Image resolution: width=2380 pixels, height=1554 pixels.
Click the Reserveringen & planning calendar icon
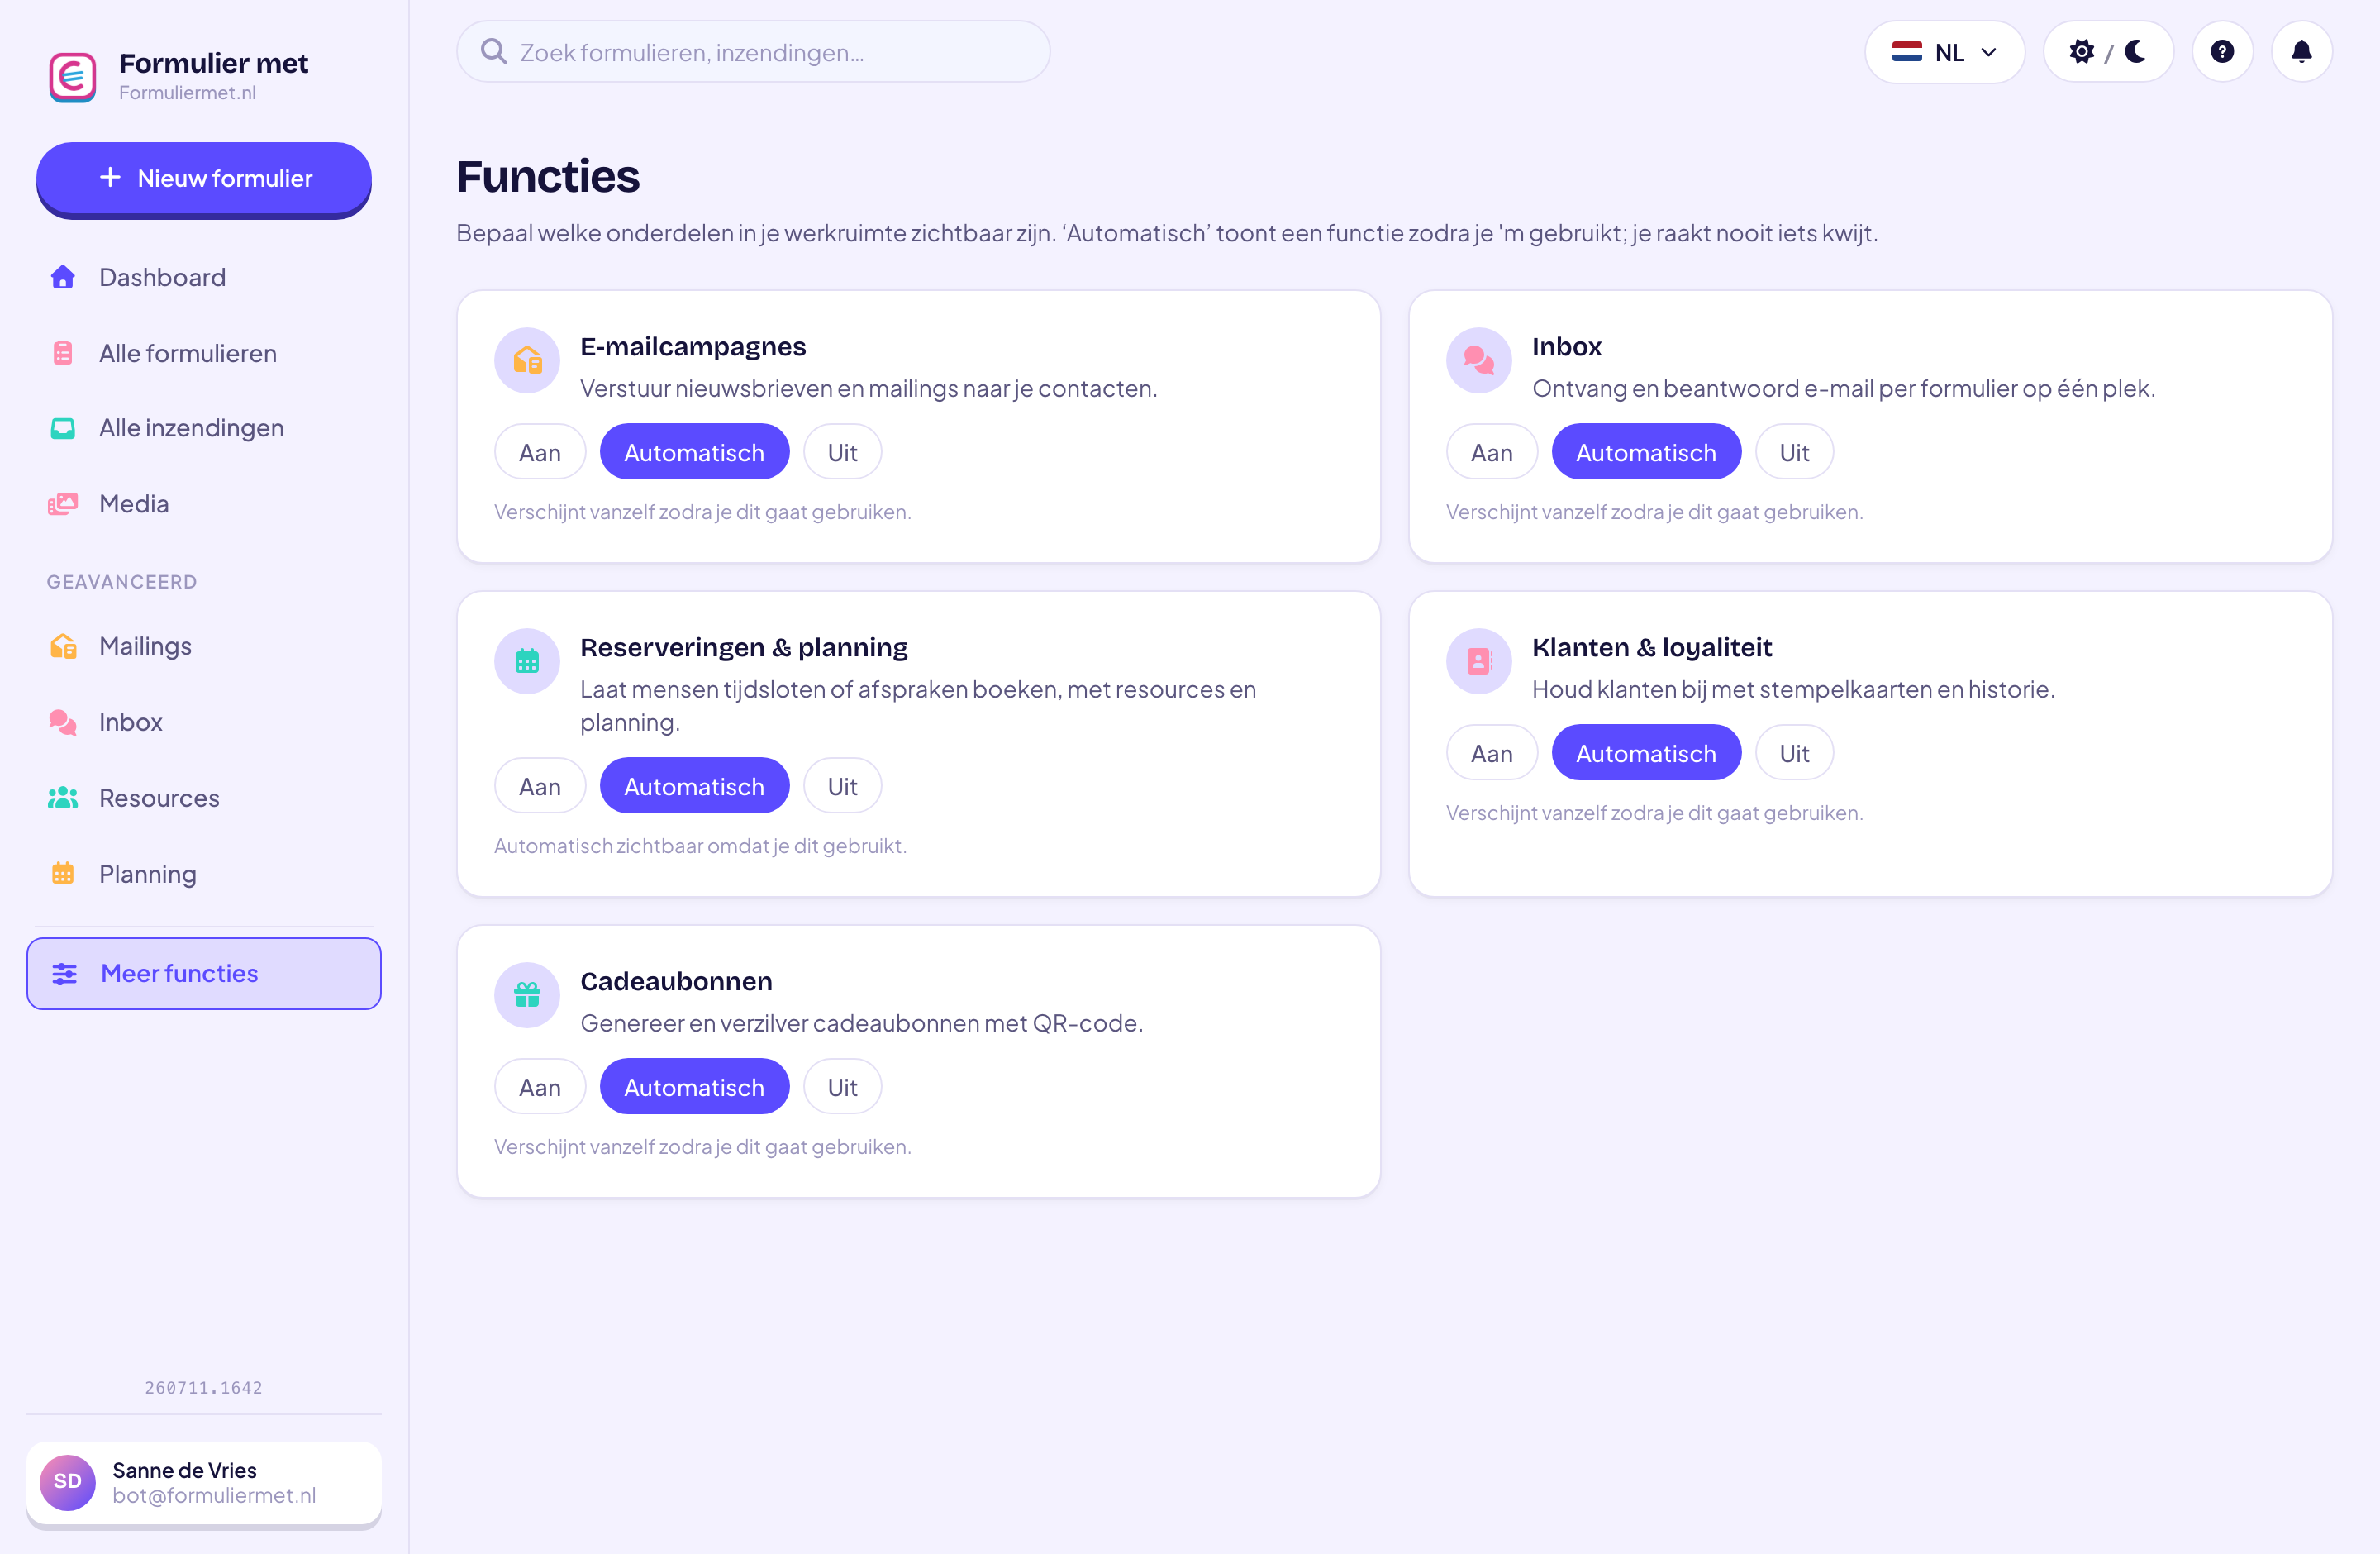[x=527, y=661]
